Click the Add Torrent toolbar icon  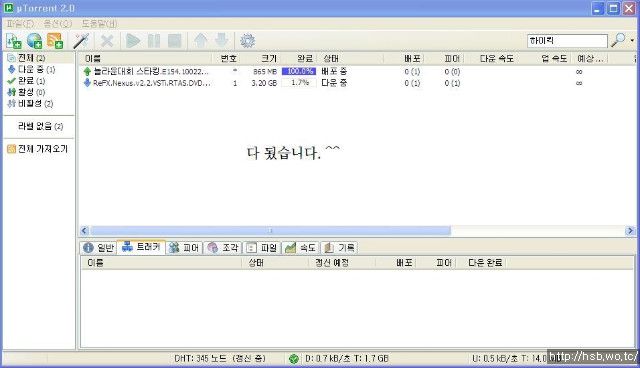[13, 41]
